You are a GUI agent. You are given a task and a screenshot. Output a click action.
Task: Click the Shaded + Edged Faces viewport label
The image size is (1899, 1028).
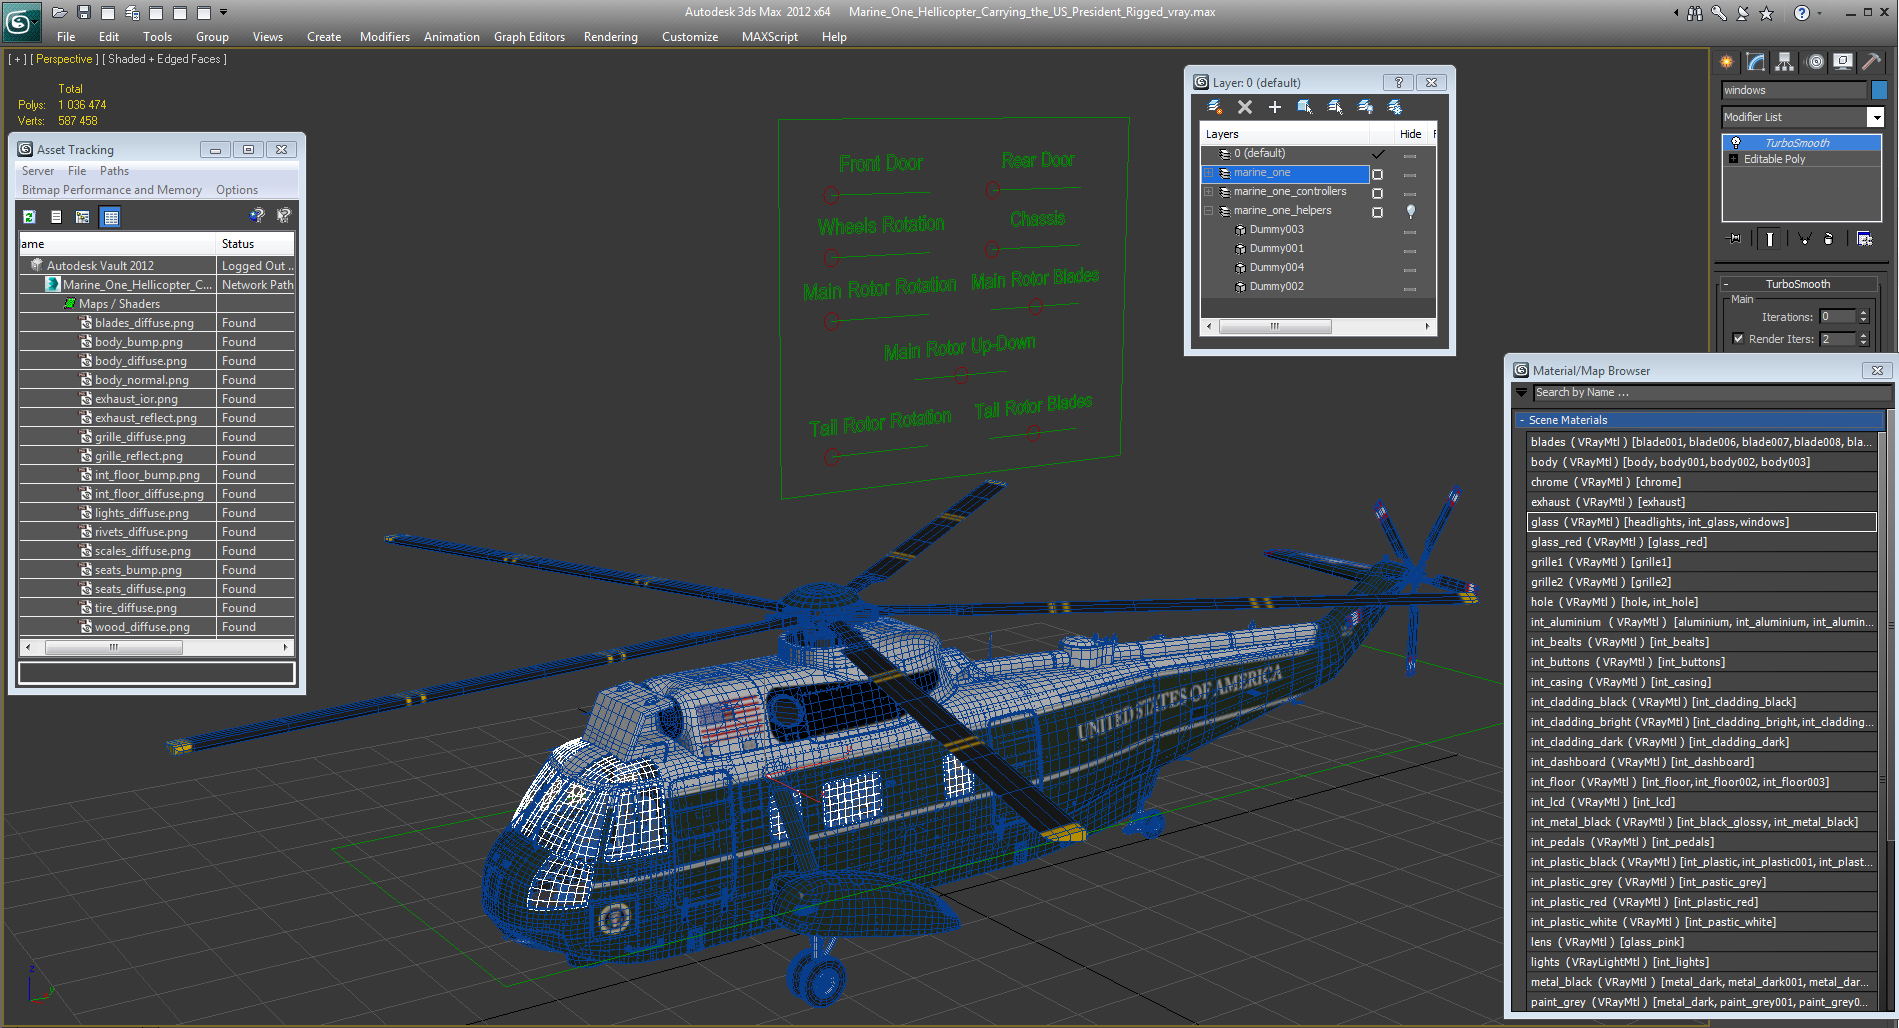click(164, 59)
